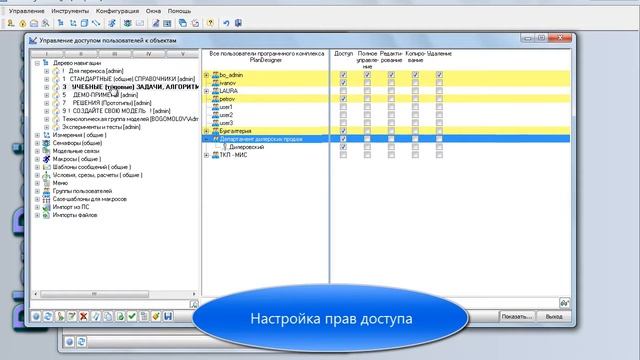Click the right arrow of tree horizontal scrollbar
The image size is (640, 360).
(x=194, y=294)
